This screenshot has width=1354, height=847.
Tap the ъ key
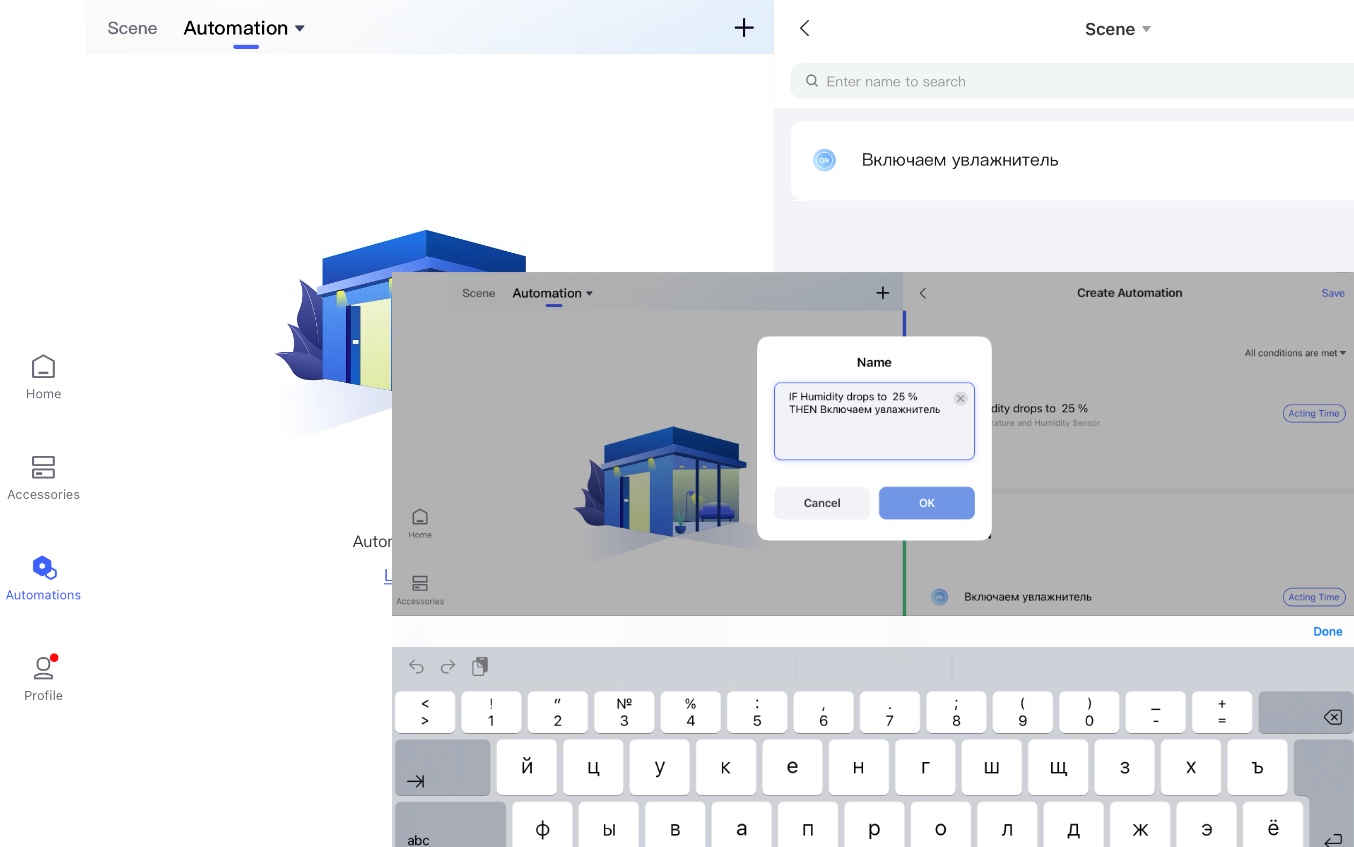[x=1257, y=767]
